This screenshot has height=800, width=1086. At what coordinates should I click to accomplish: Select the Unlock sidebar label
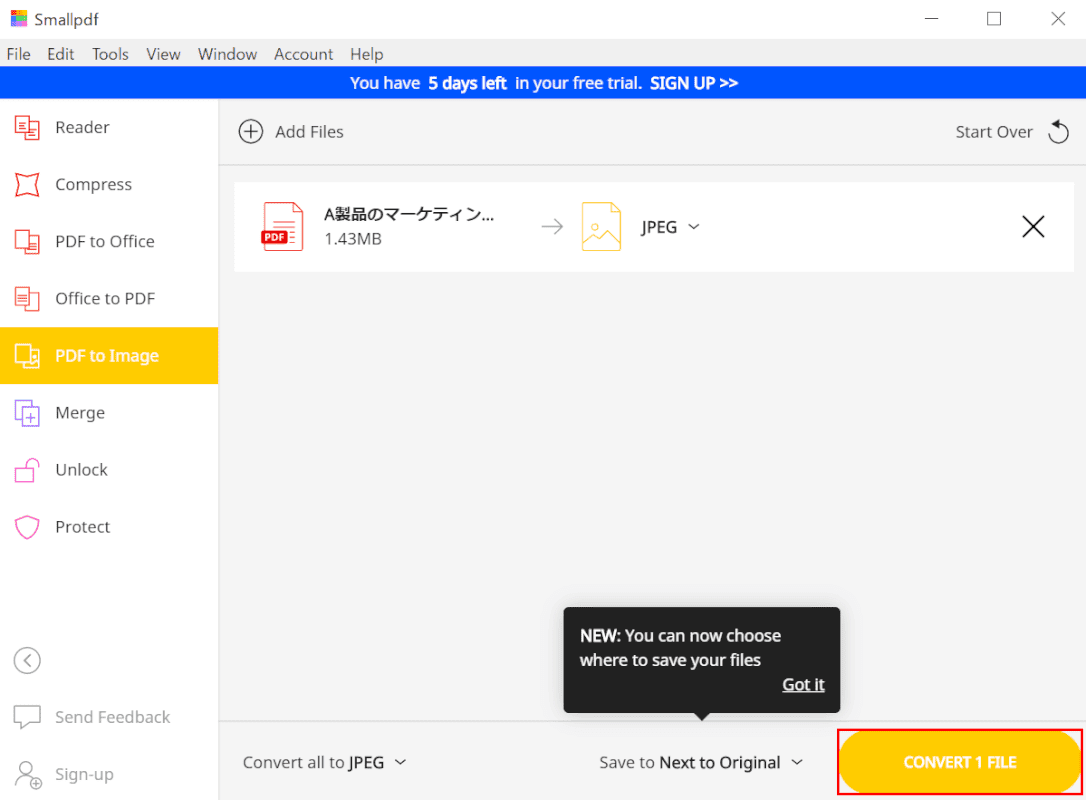tap(82, 470)
